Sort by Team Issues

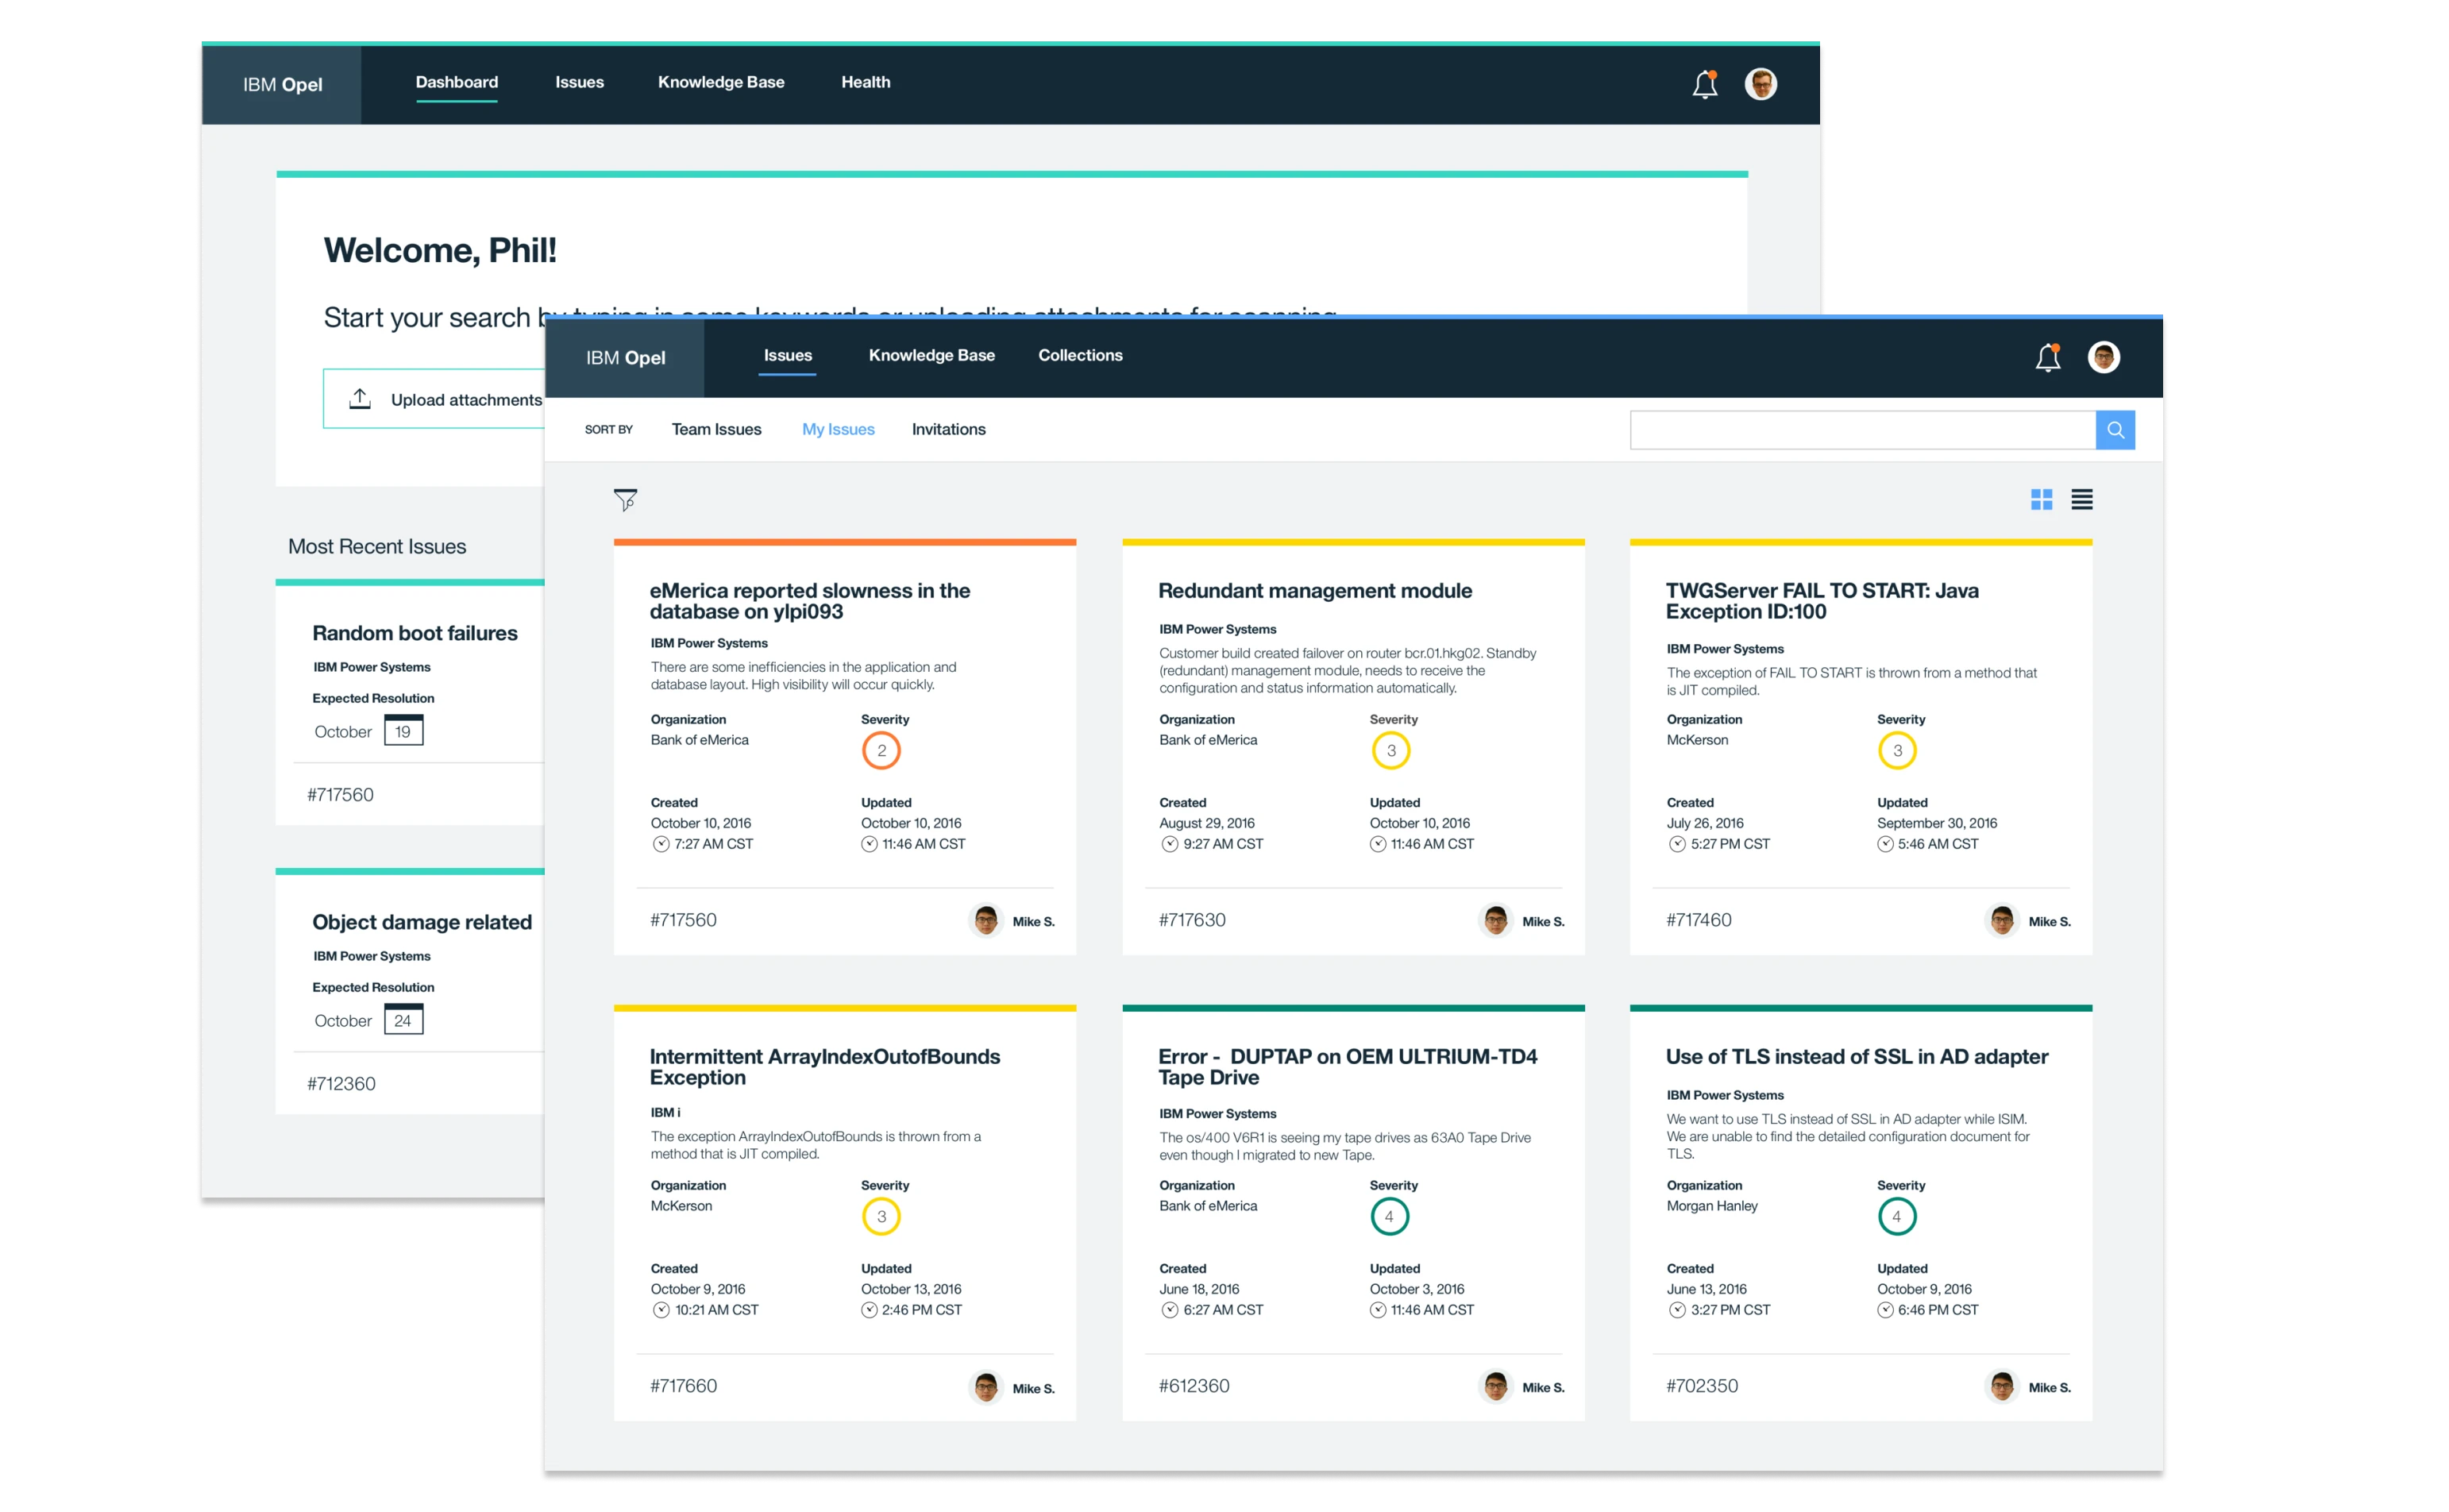[x=716, y=429]
